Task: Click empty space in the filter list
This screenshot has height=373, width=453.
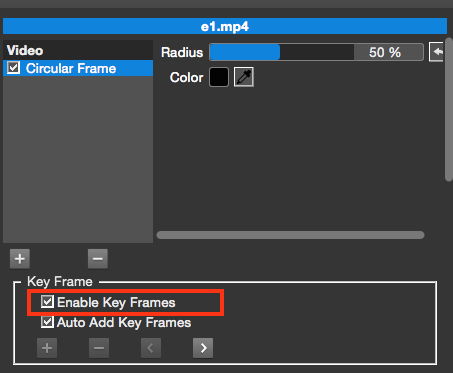Action: click(78, 159)
